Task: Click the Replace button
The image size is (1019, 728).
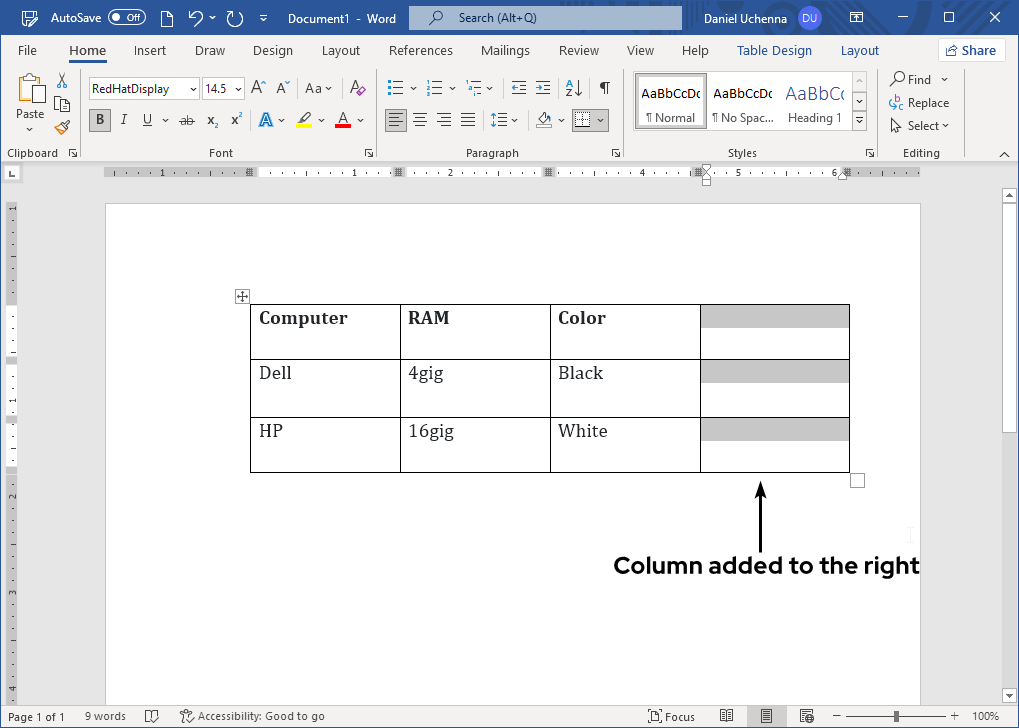Action: (x=920, y=103)
